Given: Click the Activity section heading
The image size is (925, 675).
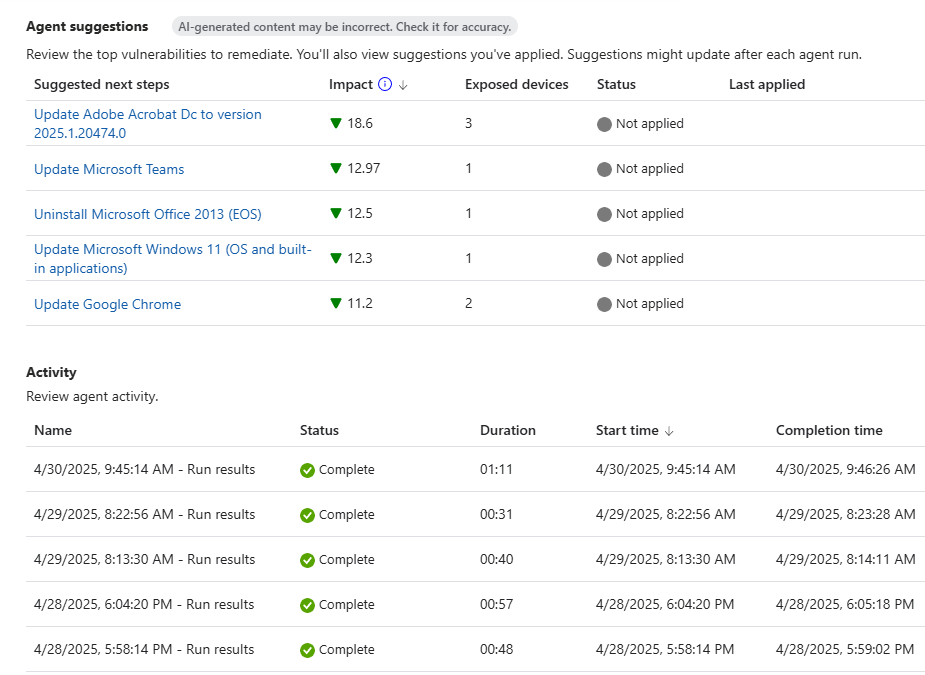Looking at the screenshot, I should [51, 372].
